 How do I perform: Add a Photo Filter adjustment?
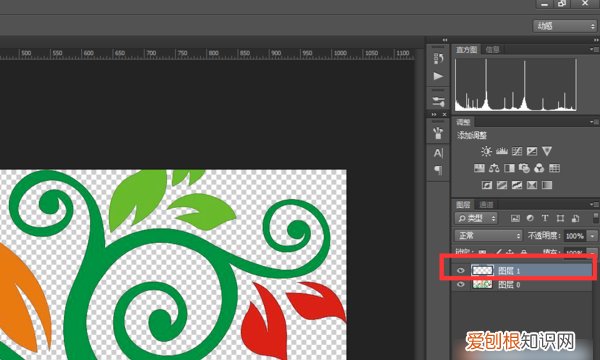tap(524, 168)
